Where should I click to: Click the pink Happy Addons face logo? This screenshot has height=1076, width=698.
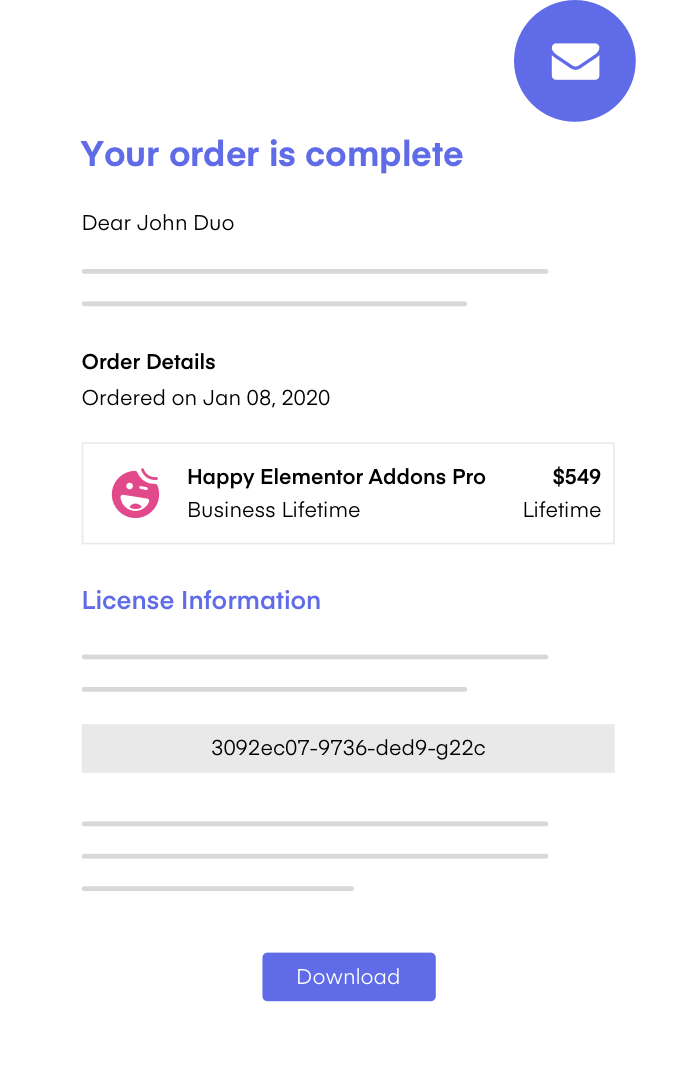pos(136,493)
